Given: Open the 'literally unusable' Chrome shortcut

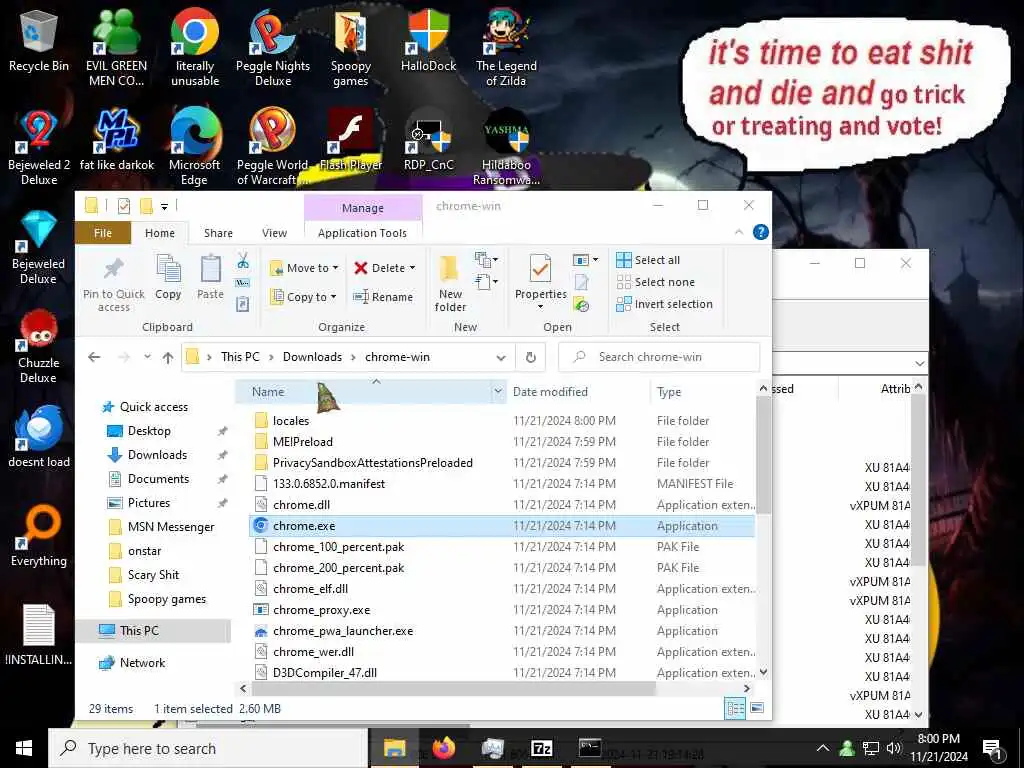Looking at the screenshot, I should [195, 47].
